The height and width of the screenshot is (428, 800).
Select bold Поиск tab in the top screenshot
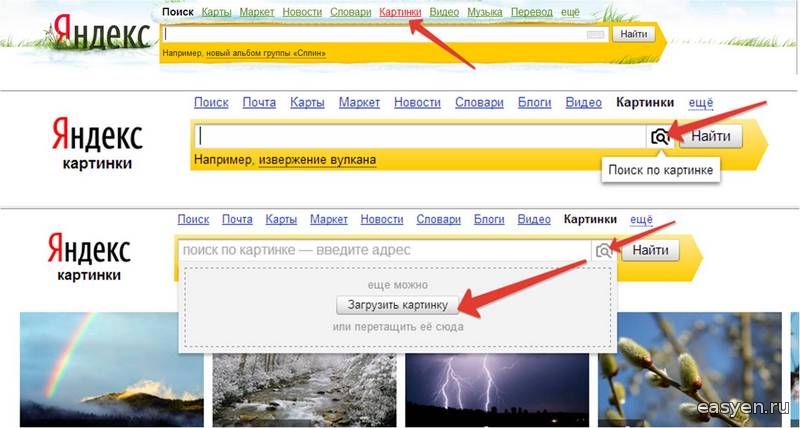point(178,12)
